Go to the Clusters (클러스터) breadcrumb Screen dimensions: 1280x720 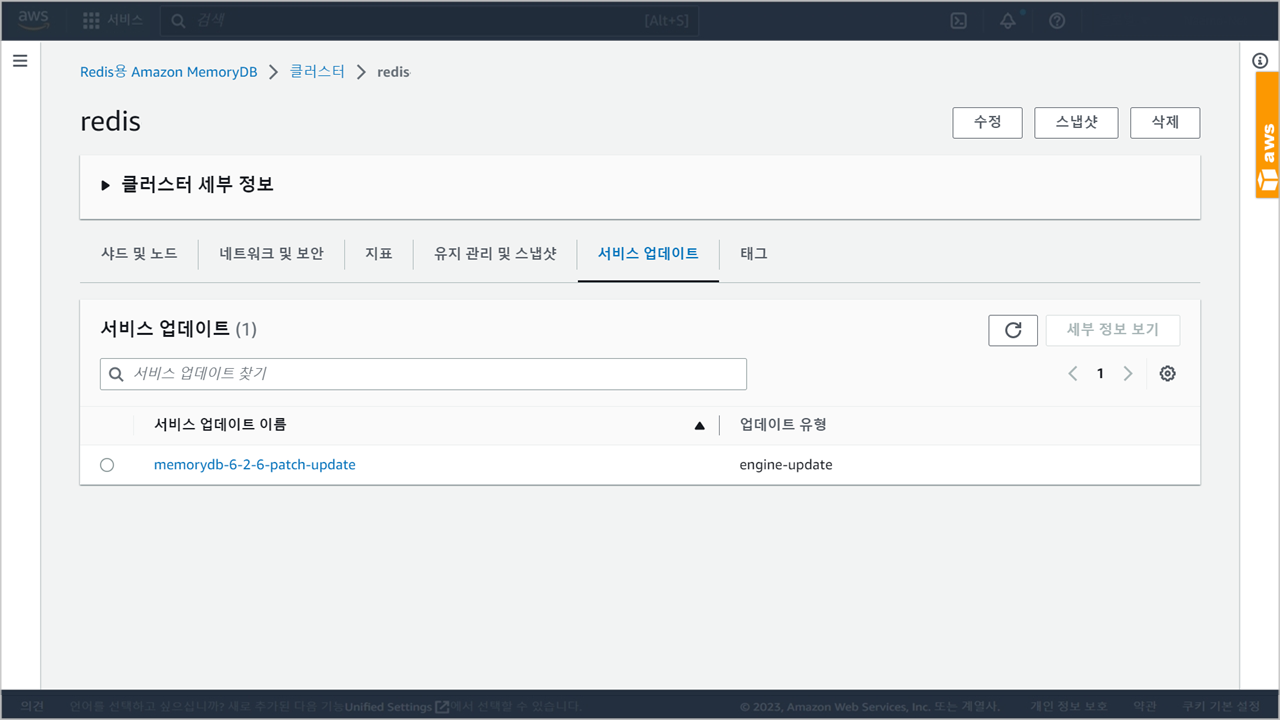click(317, 72)
